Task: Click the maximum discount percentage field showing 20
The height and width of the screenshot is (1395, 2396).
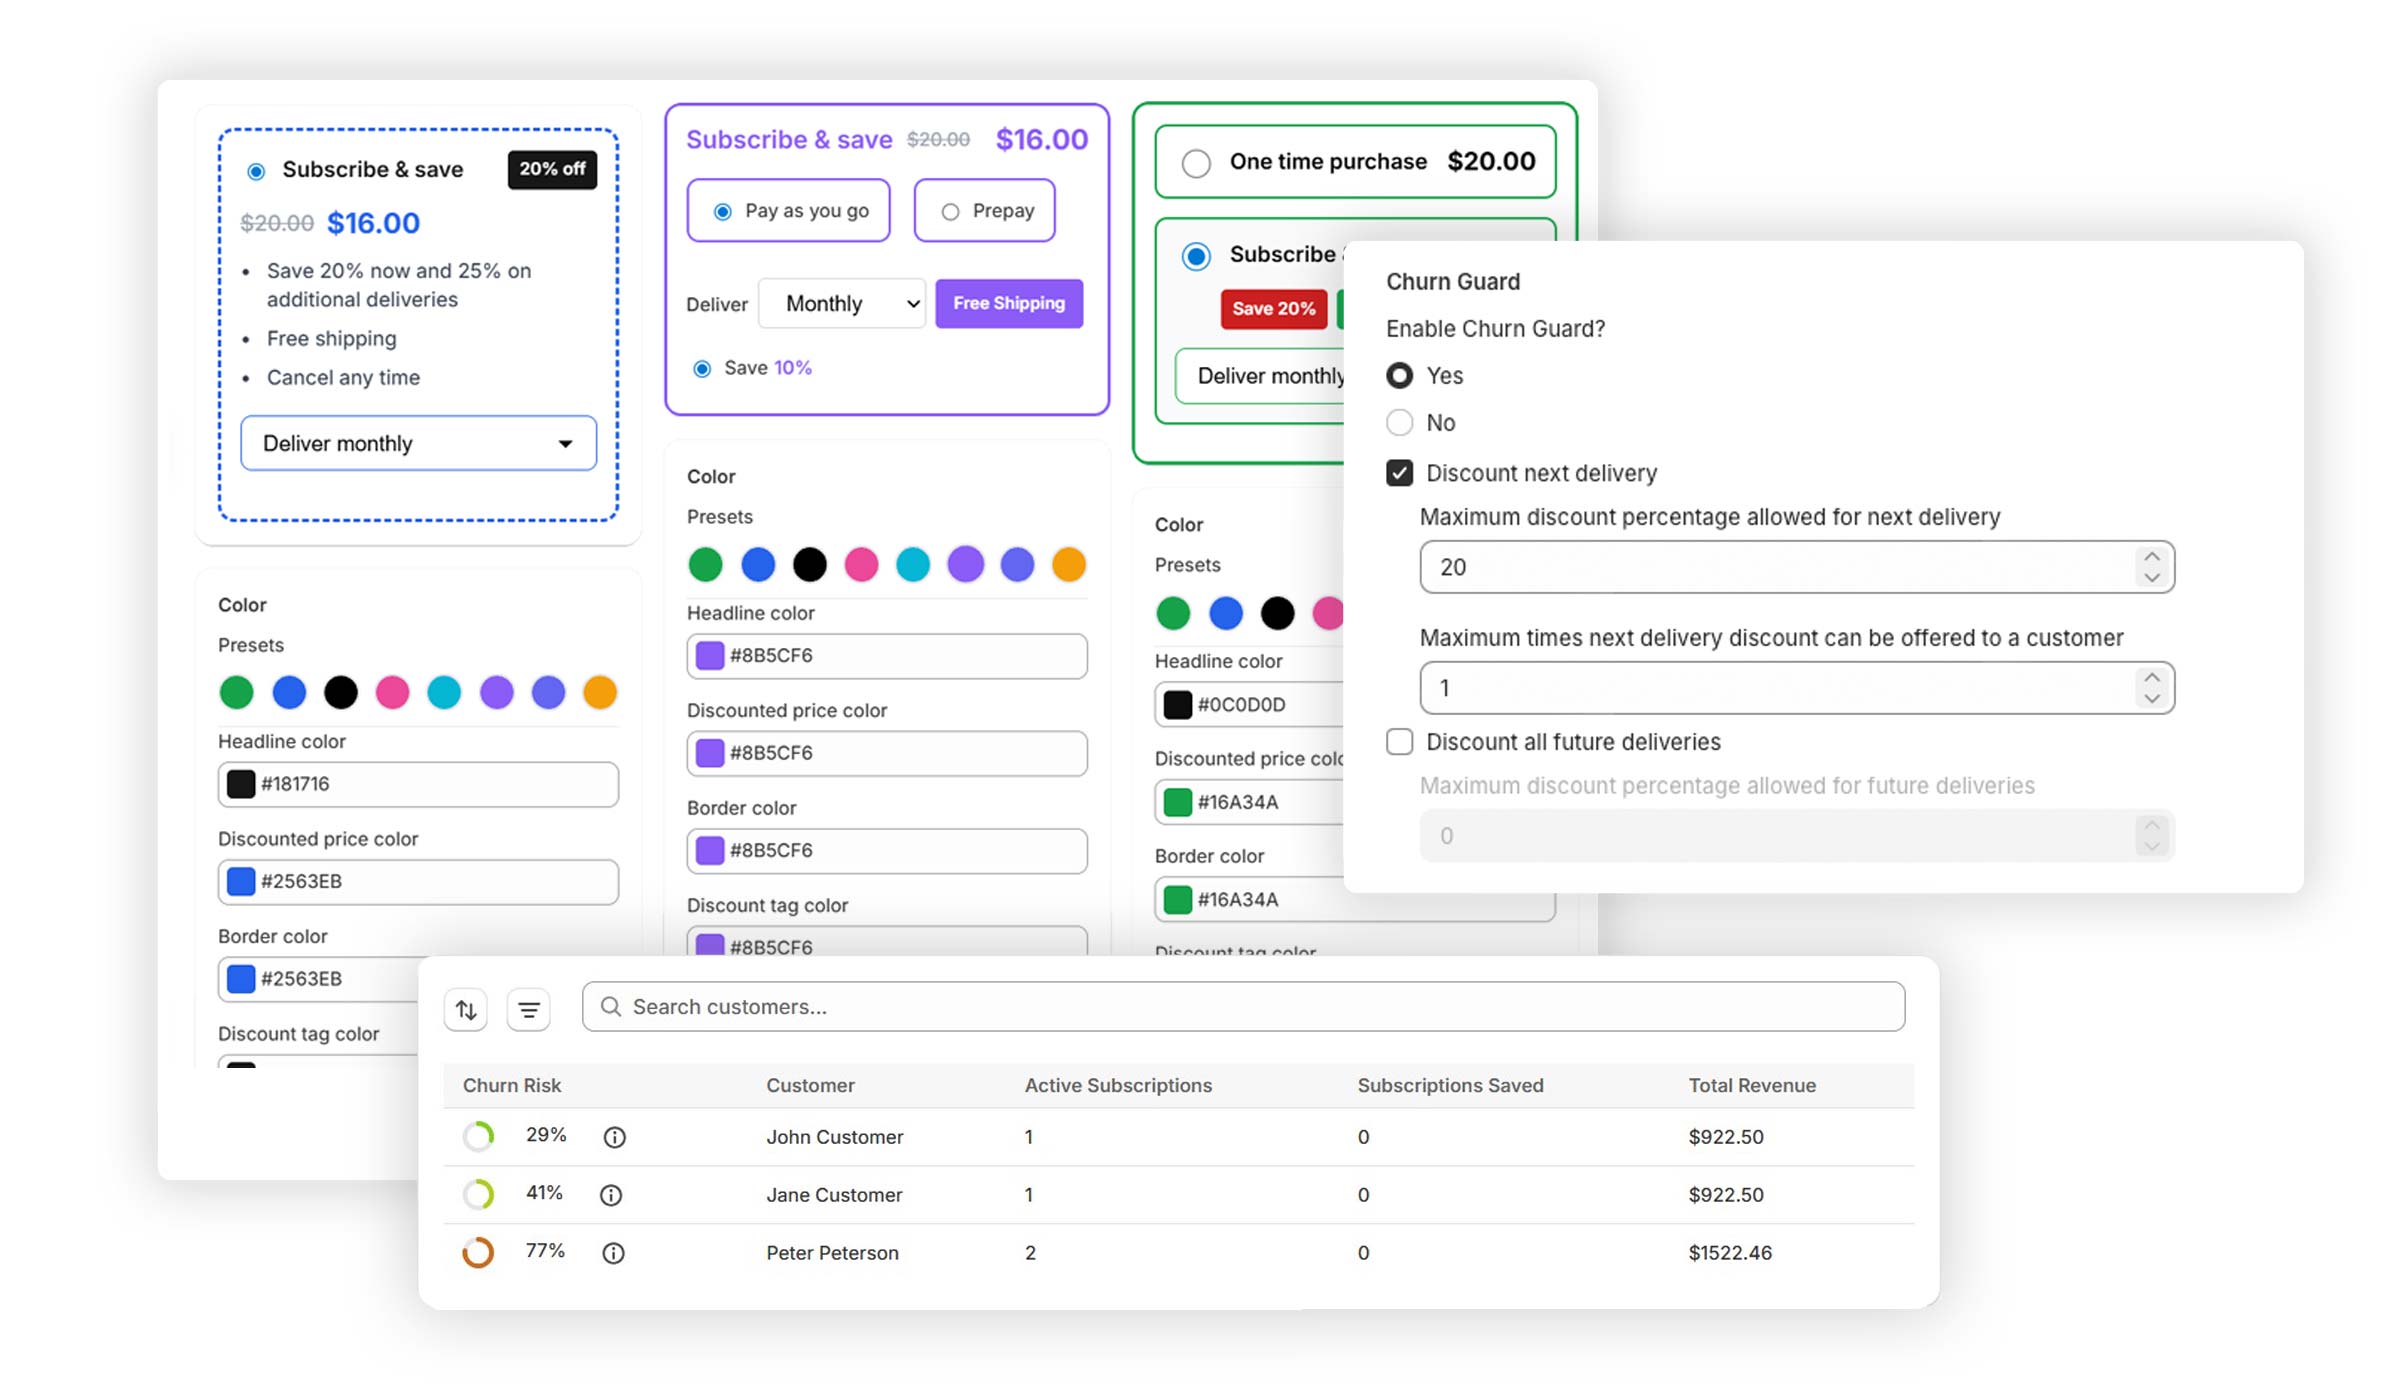Action: (1797, 567)
